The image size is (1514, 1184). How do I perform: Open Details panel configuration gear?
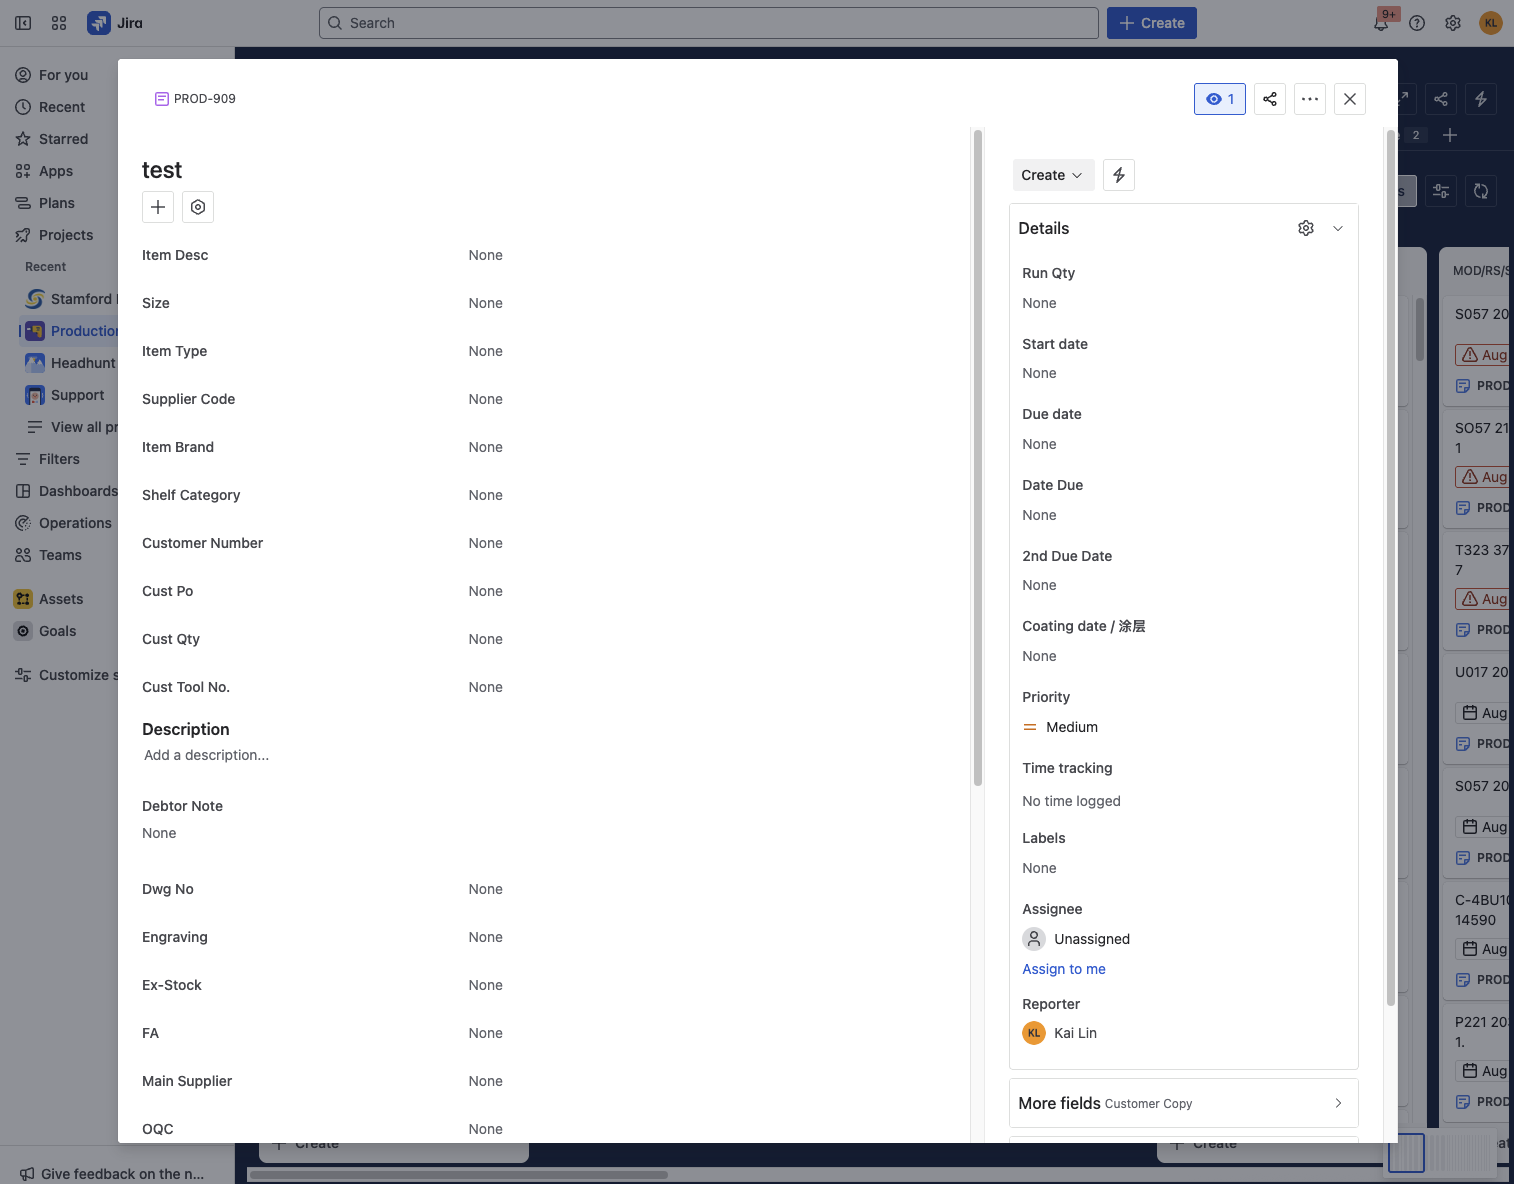tap(1305, 228)
